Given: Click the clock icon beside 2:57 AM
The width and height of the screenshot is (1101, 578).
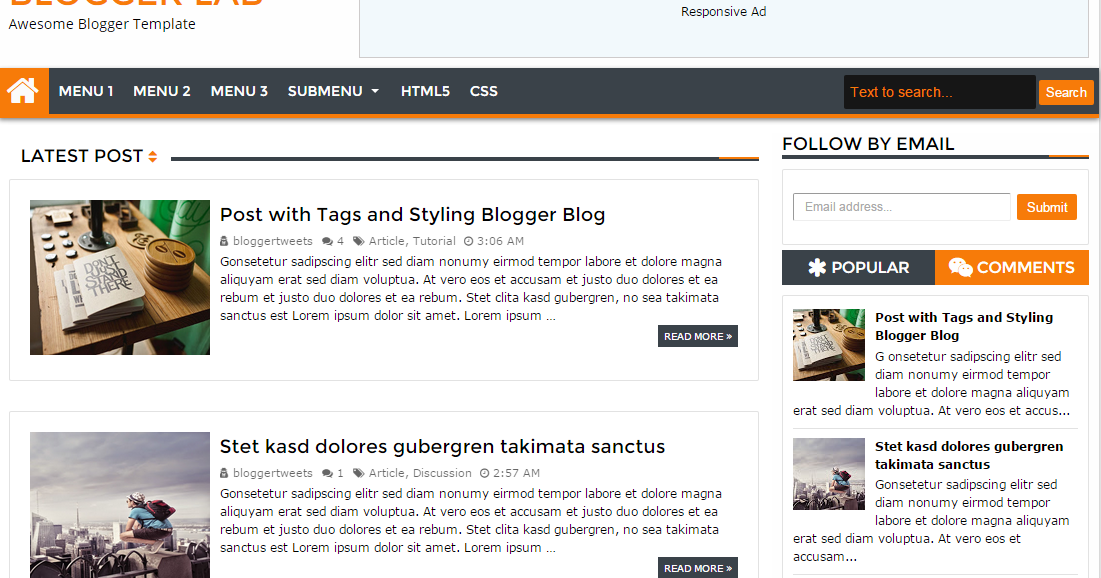Looking at the screenshot, I should [x=484, y=473].
